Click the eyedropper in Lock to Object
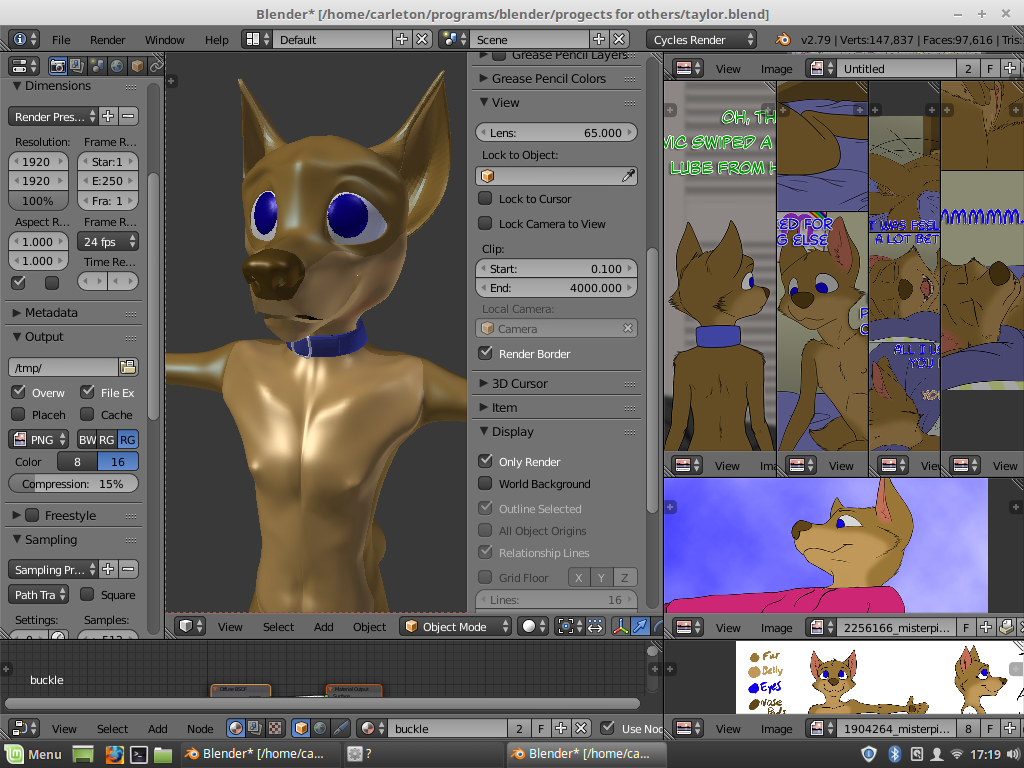The image size is (1024, 768). (628, 176)
